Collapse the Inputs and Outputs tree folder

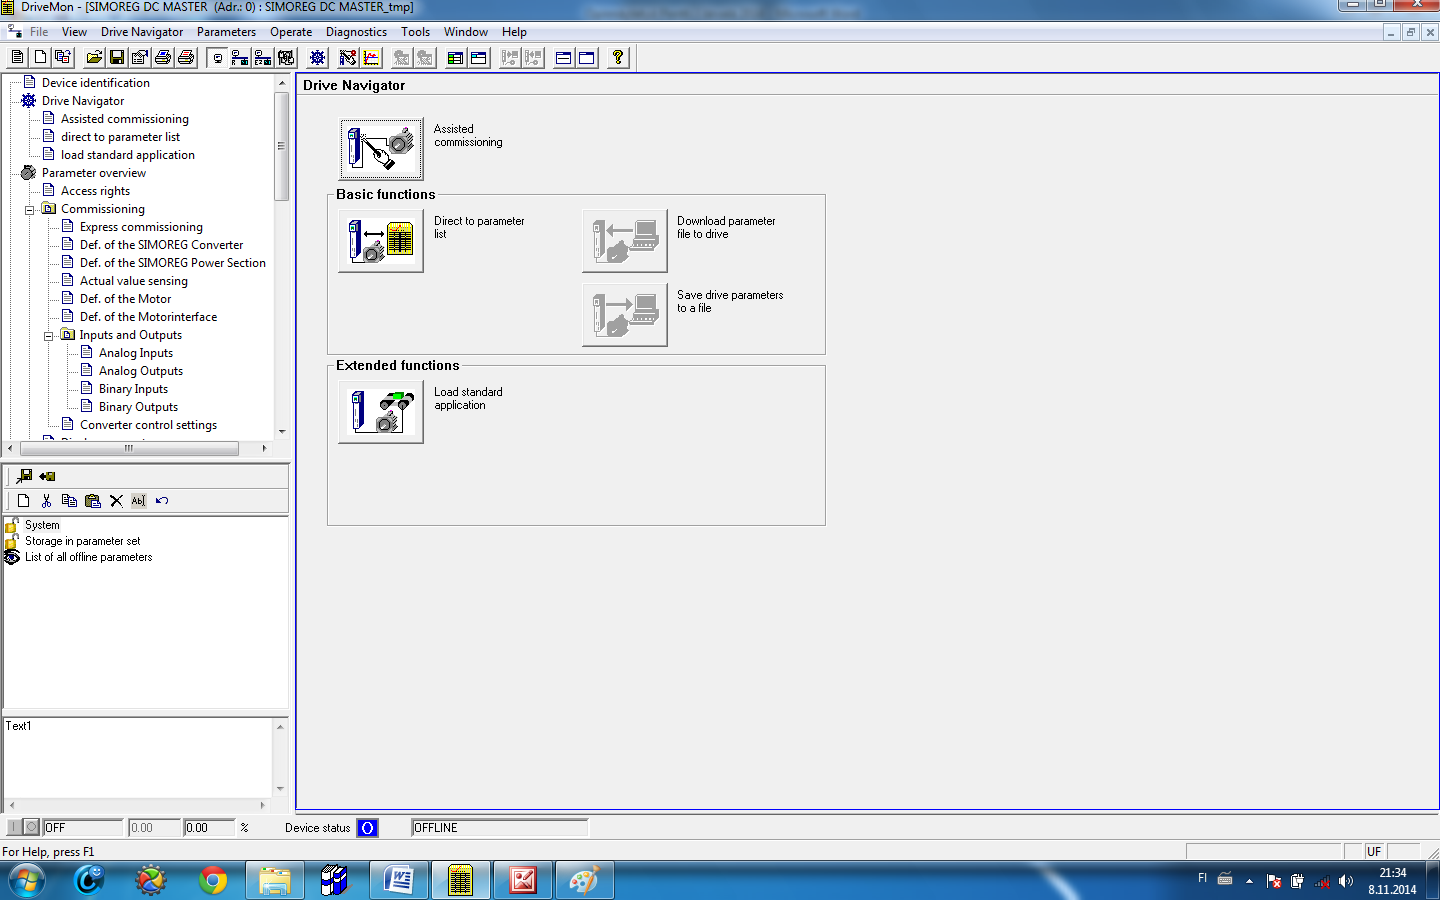pyautogui.click(x=49, y=336)
